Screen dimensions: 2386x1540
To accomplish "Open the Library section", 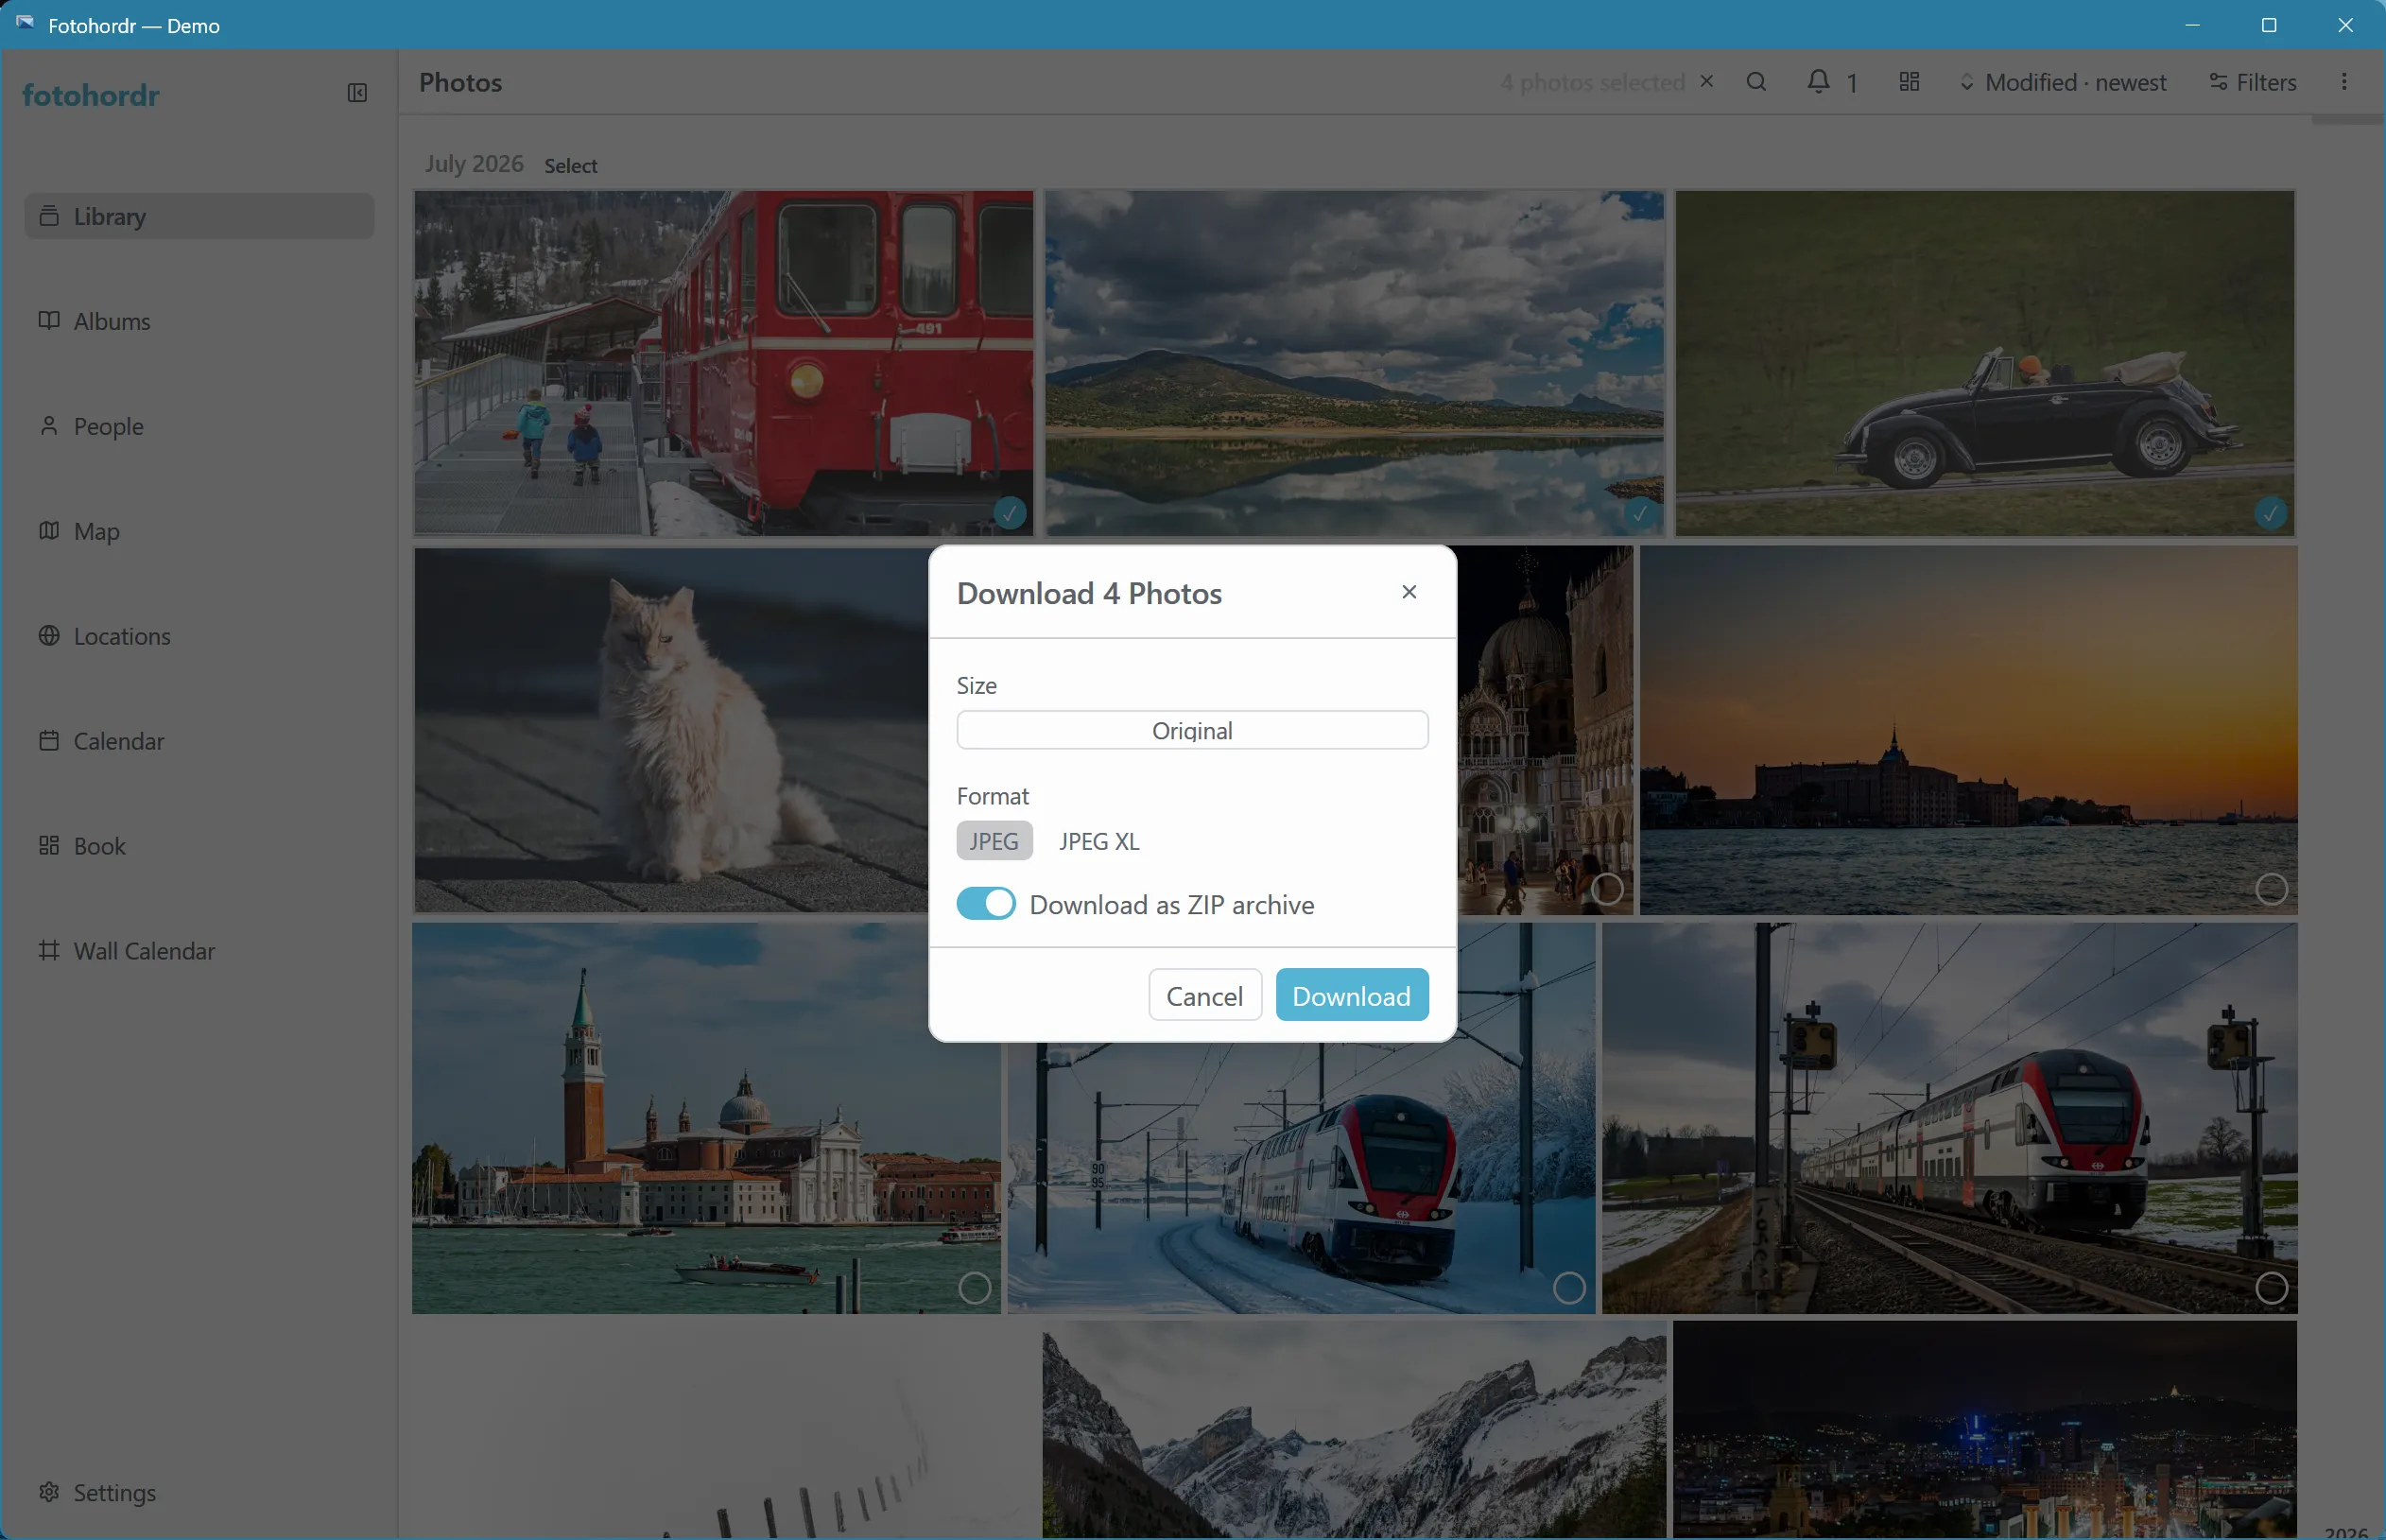I will point(200,216).
